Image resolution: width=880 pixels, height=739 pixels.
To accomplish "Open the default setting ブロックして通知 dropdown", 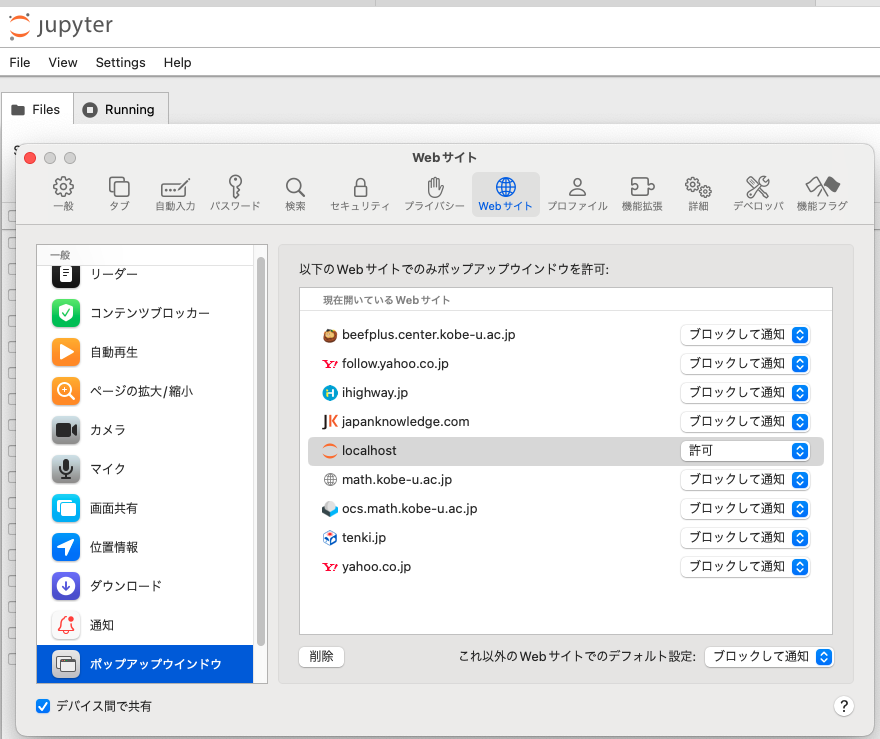I will [768, 657].
